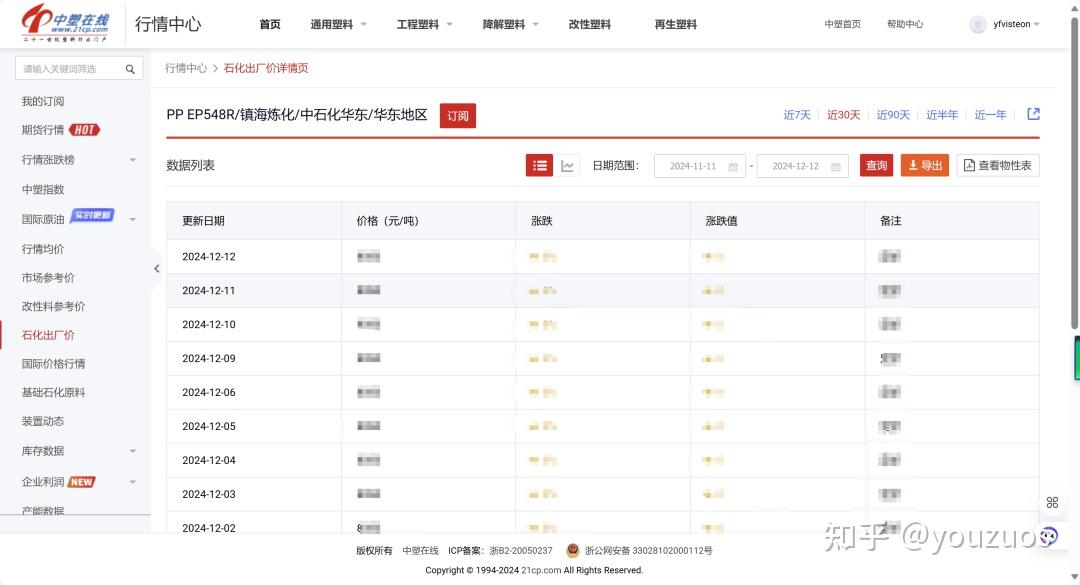Open yfvisteon account dropdown
1080x585 pixels.
pos(1016,24)
